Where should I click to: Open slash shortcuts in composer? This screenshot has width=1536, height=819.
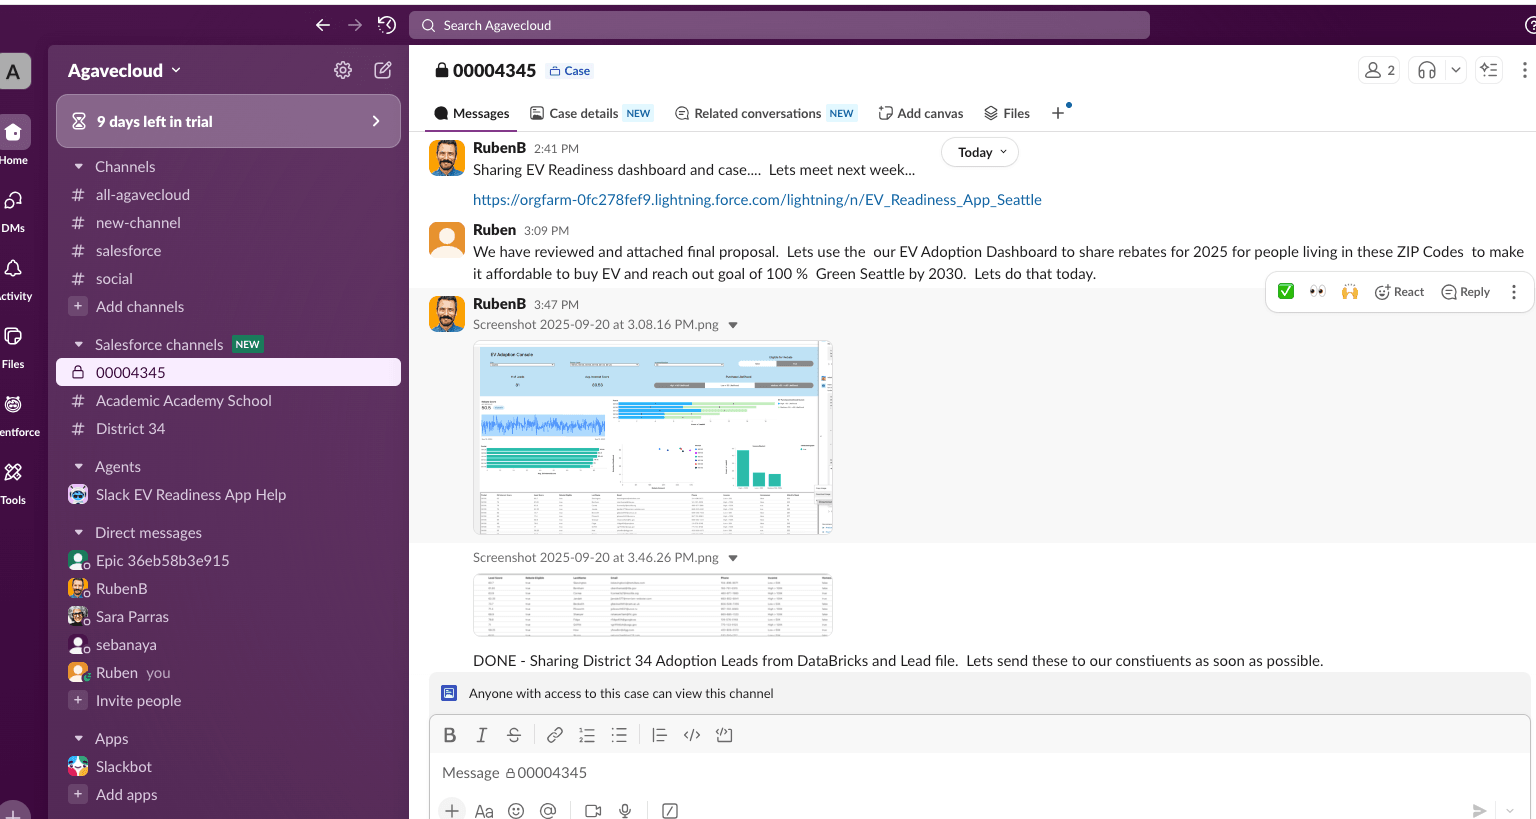(x=670, y=811)
